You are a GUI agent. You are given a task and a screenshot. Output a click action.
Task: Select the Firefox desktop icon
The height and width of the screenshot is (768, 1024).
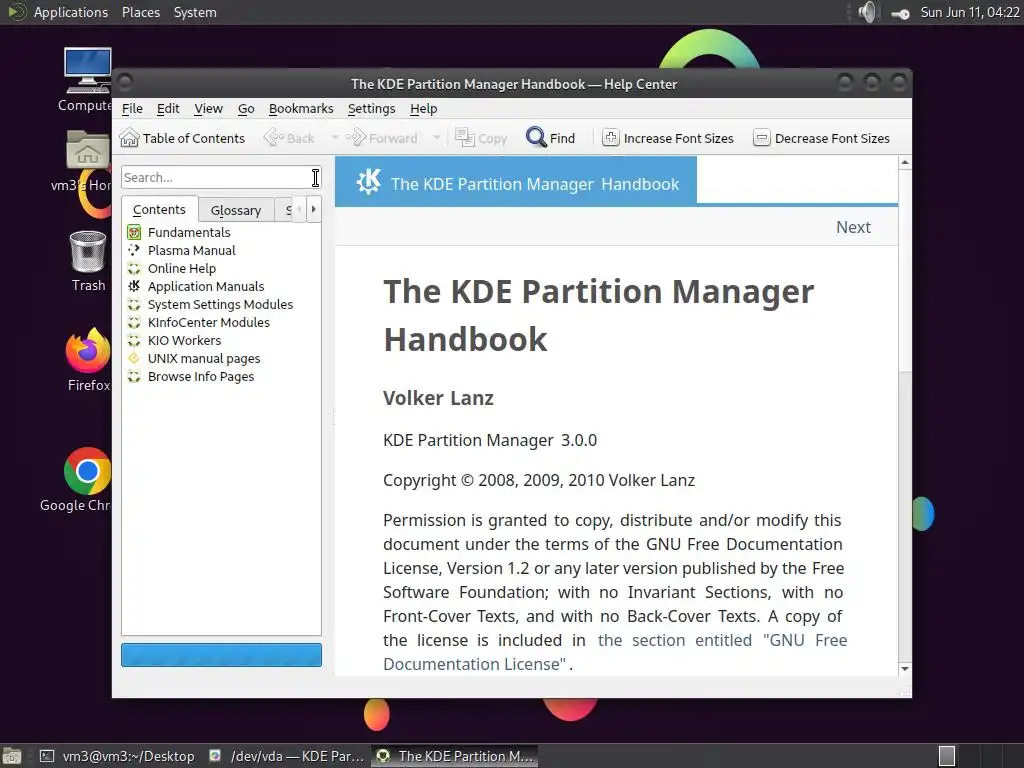click(x=88, y=351)
